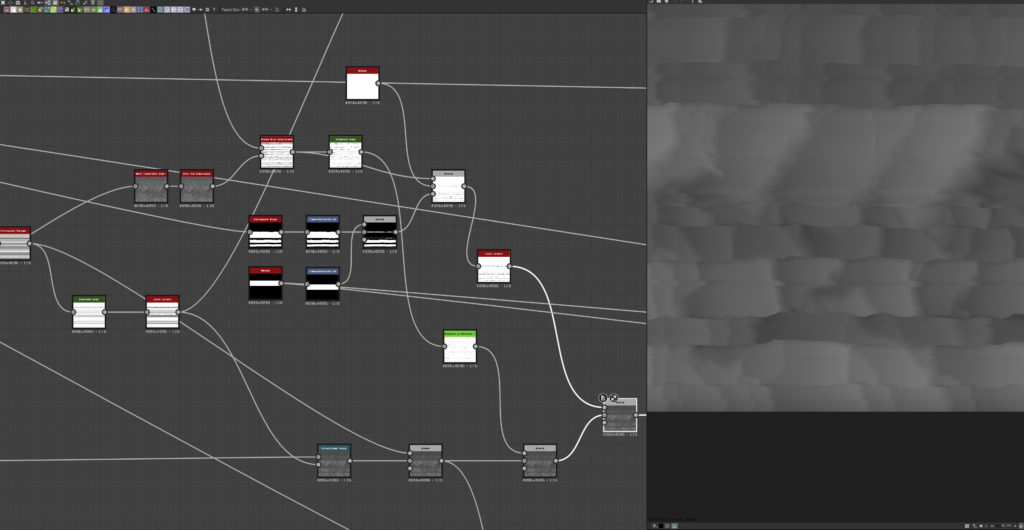Screen dimensions: 1024x530
Task: Click the Channels Shuffle toolbar icon
Action: point(26,10)
